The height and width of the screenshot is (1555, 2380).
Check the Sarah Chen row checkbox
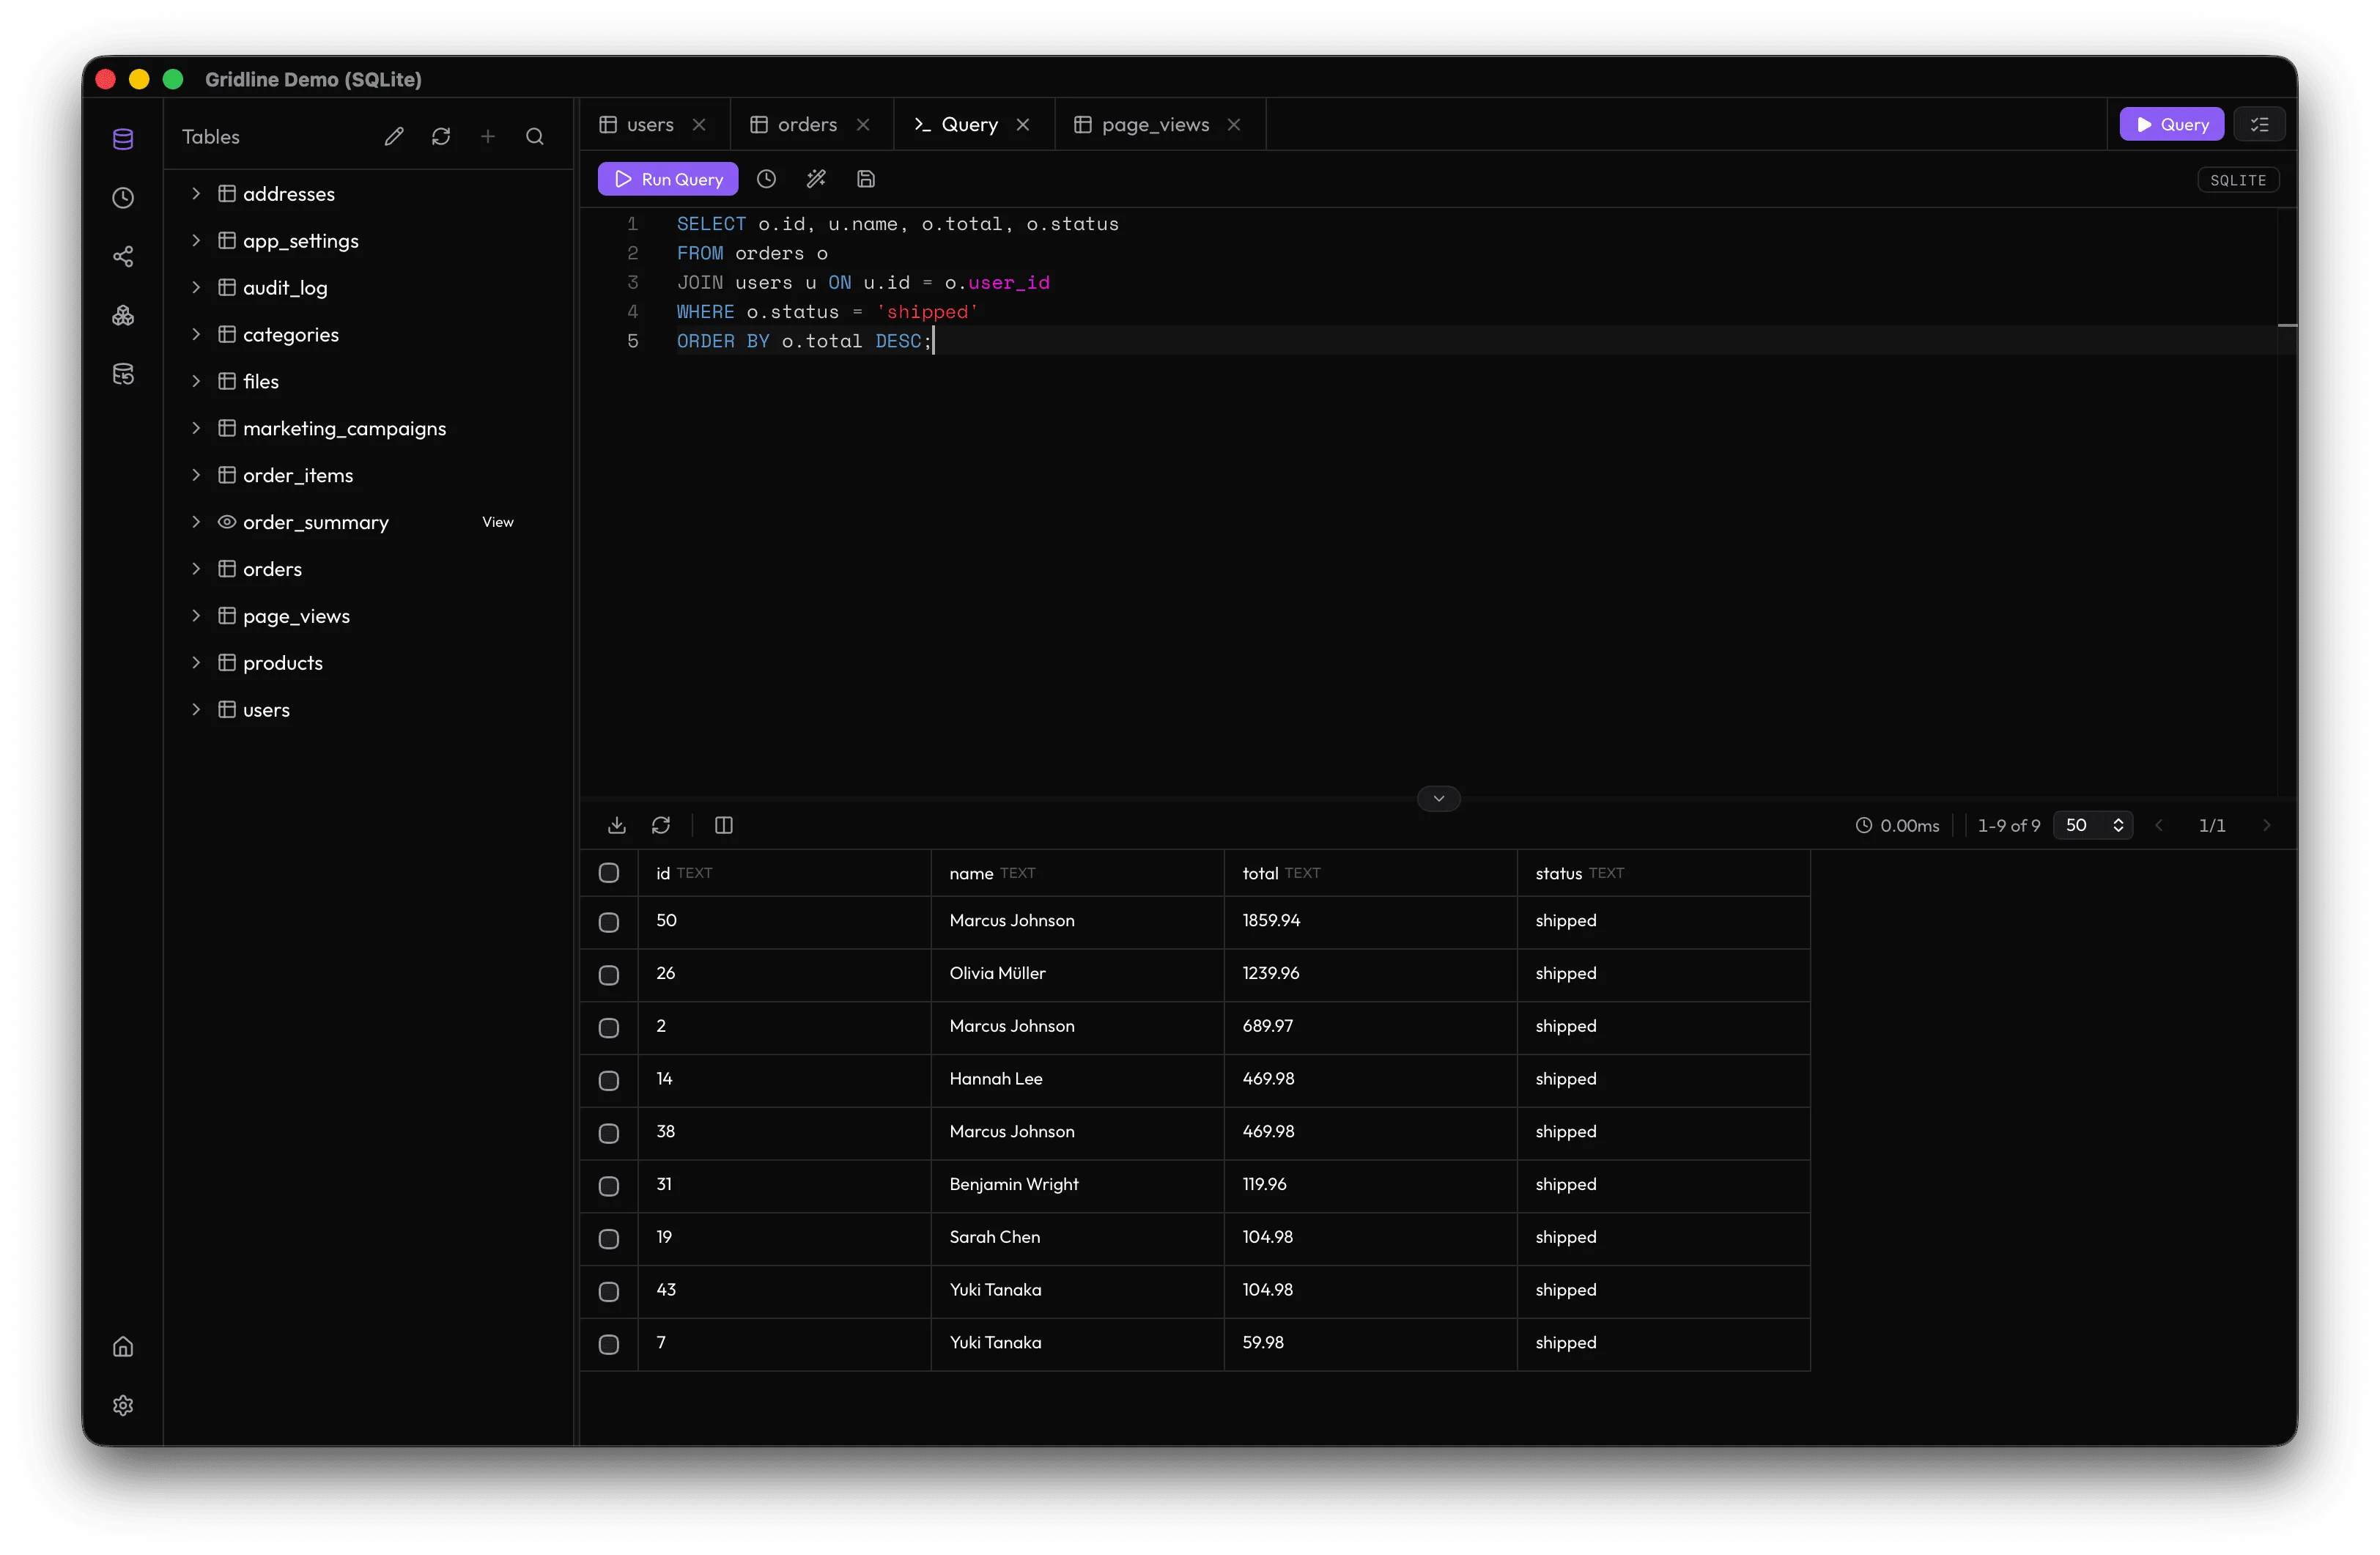(x=609, y=1239)
